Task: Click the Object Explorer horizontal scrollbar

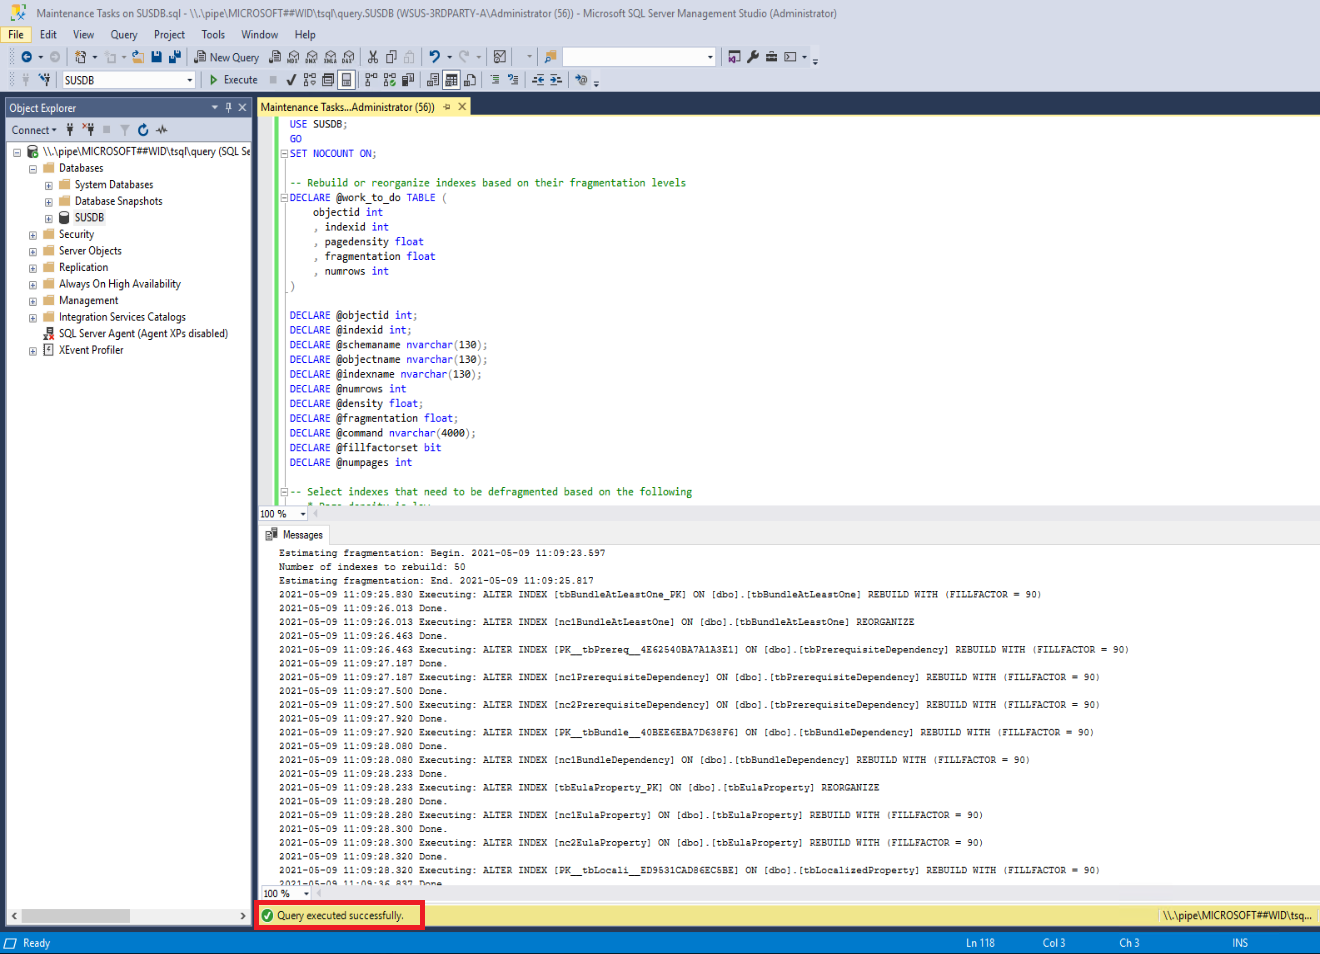Action: click(76, 916)
